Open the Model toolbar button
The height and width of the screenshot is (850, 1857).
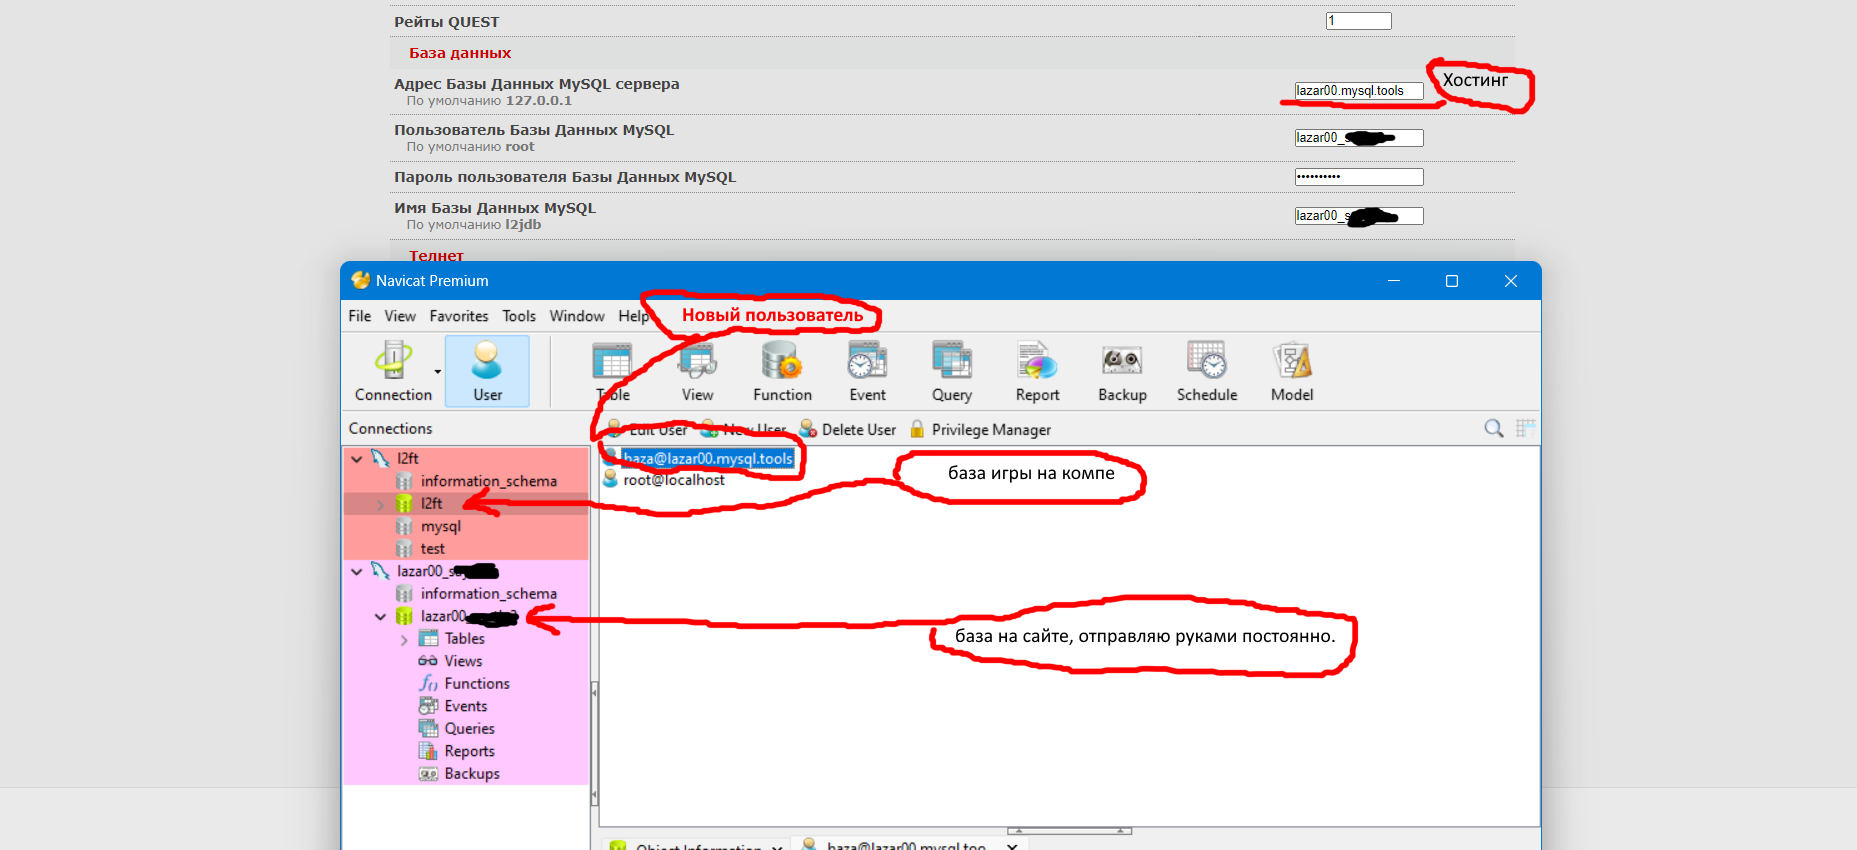(1292, 371)
